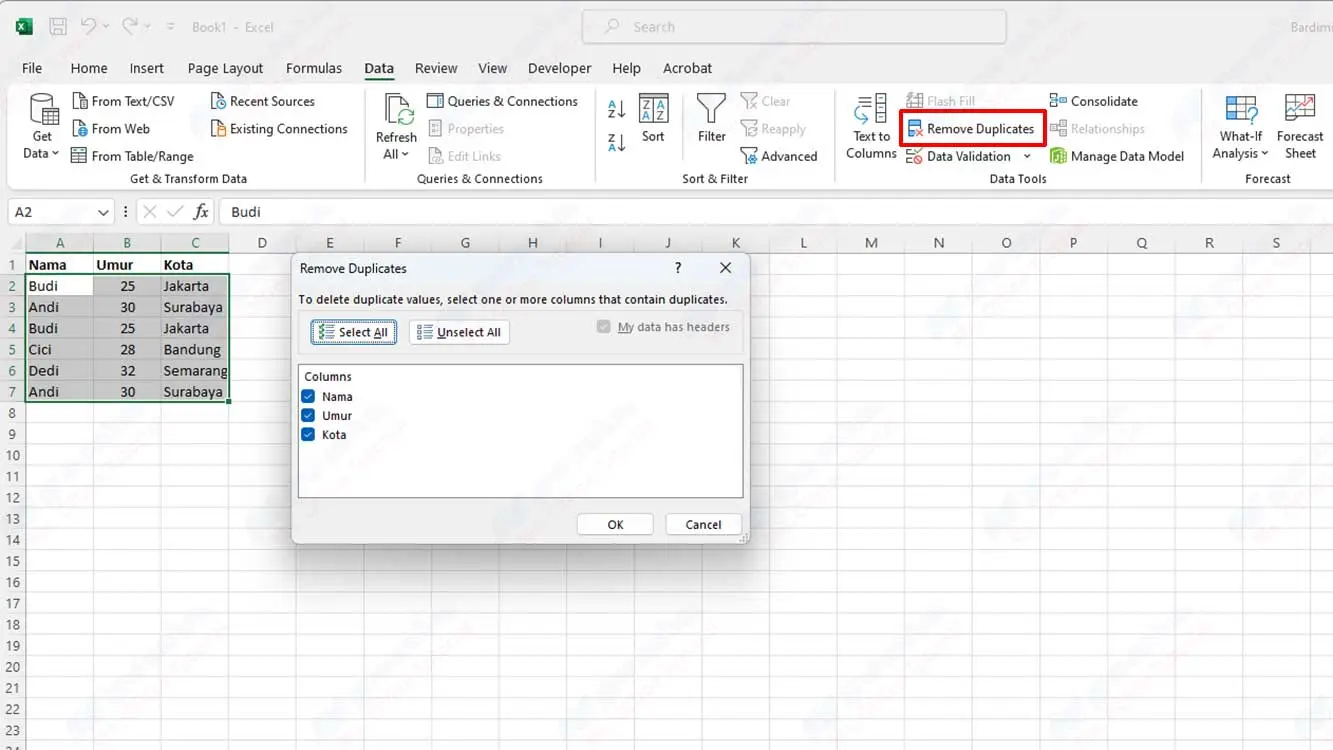Click the Remove Duplicates ribbon icon
Viewport: 1333px width, 750px height.
(915, 129)
